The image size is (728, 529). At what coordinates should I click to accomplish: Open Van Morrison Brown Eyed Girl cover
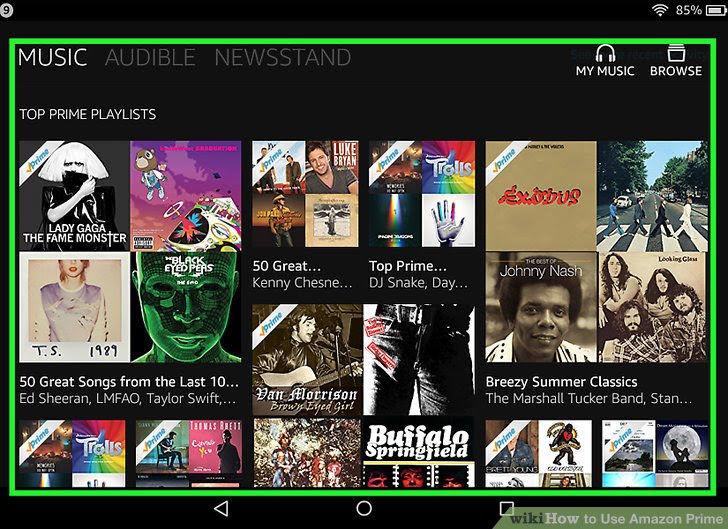coord(307,359)
